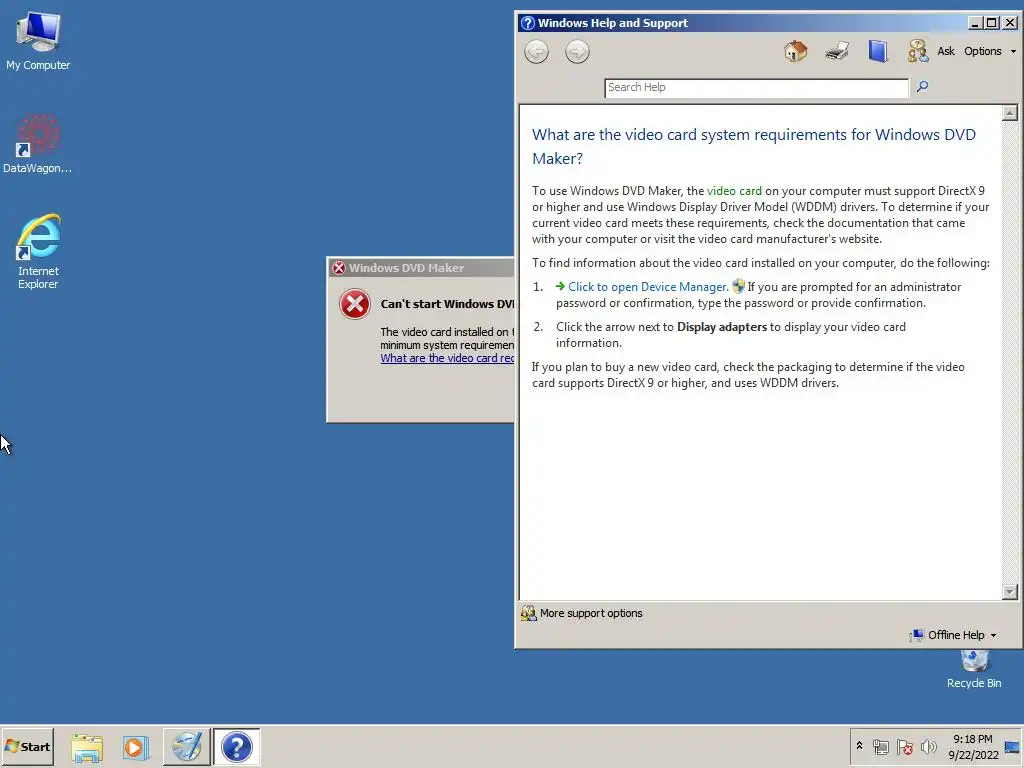This screenshot has height=768, width=1024.
Task: Launch Windows Media Player from taskbar
Action: tap(135, 747)
